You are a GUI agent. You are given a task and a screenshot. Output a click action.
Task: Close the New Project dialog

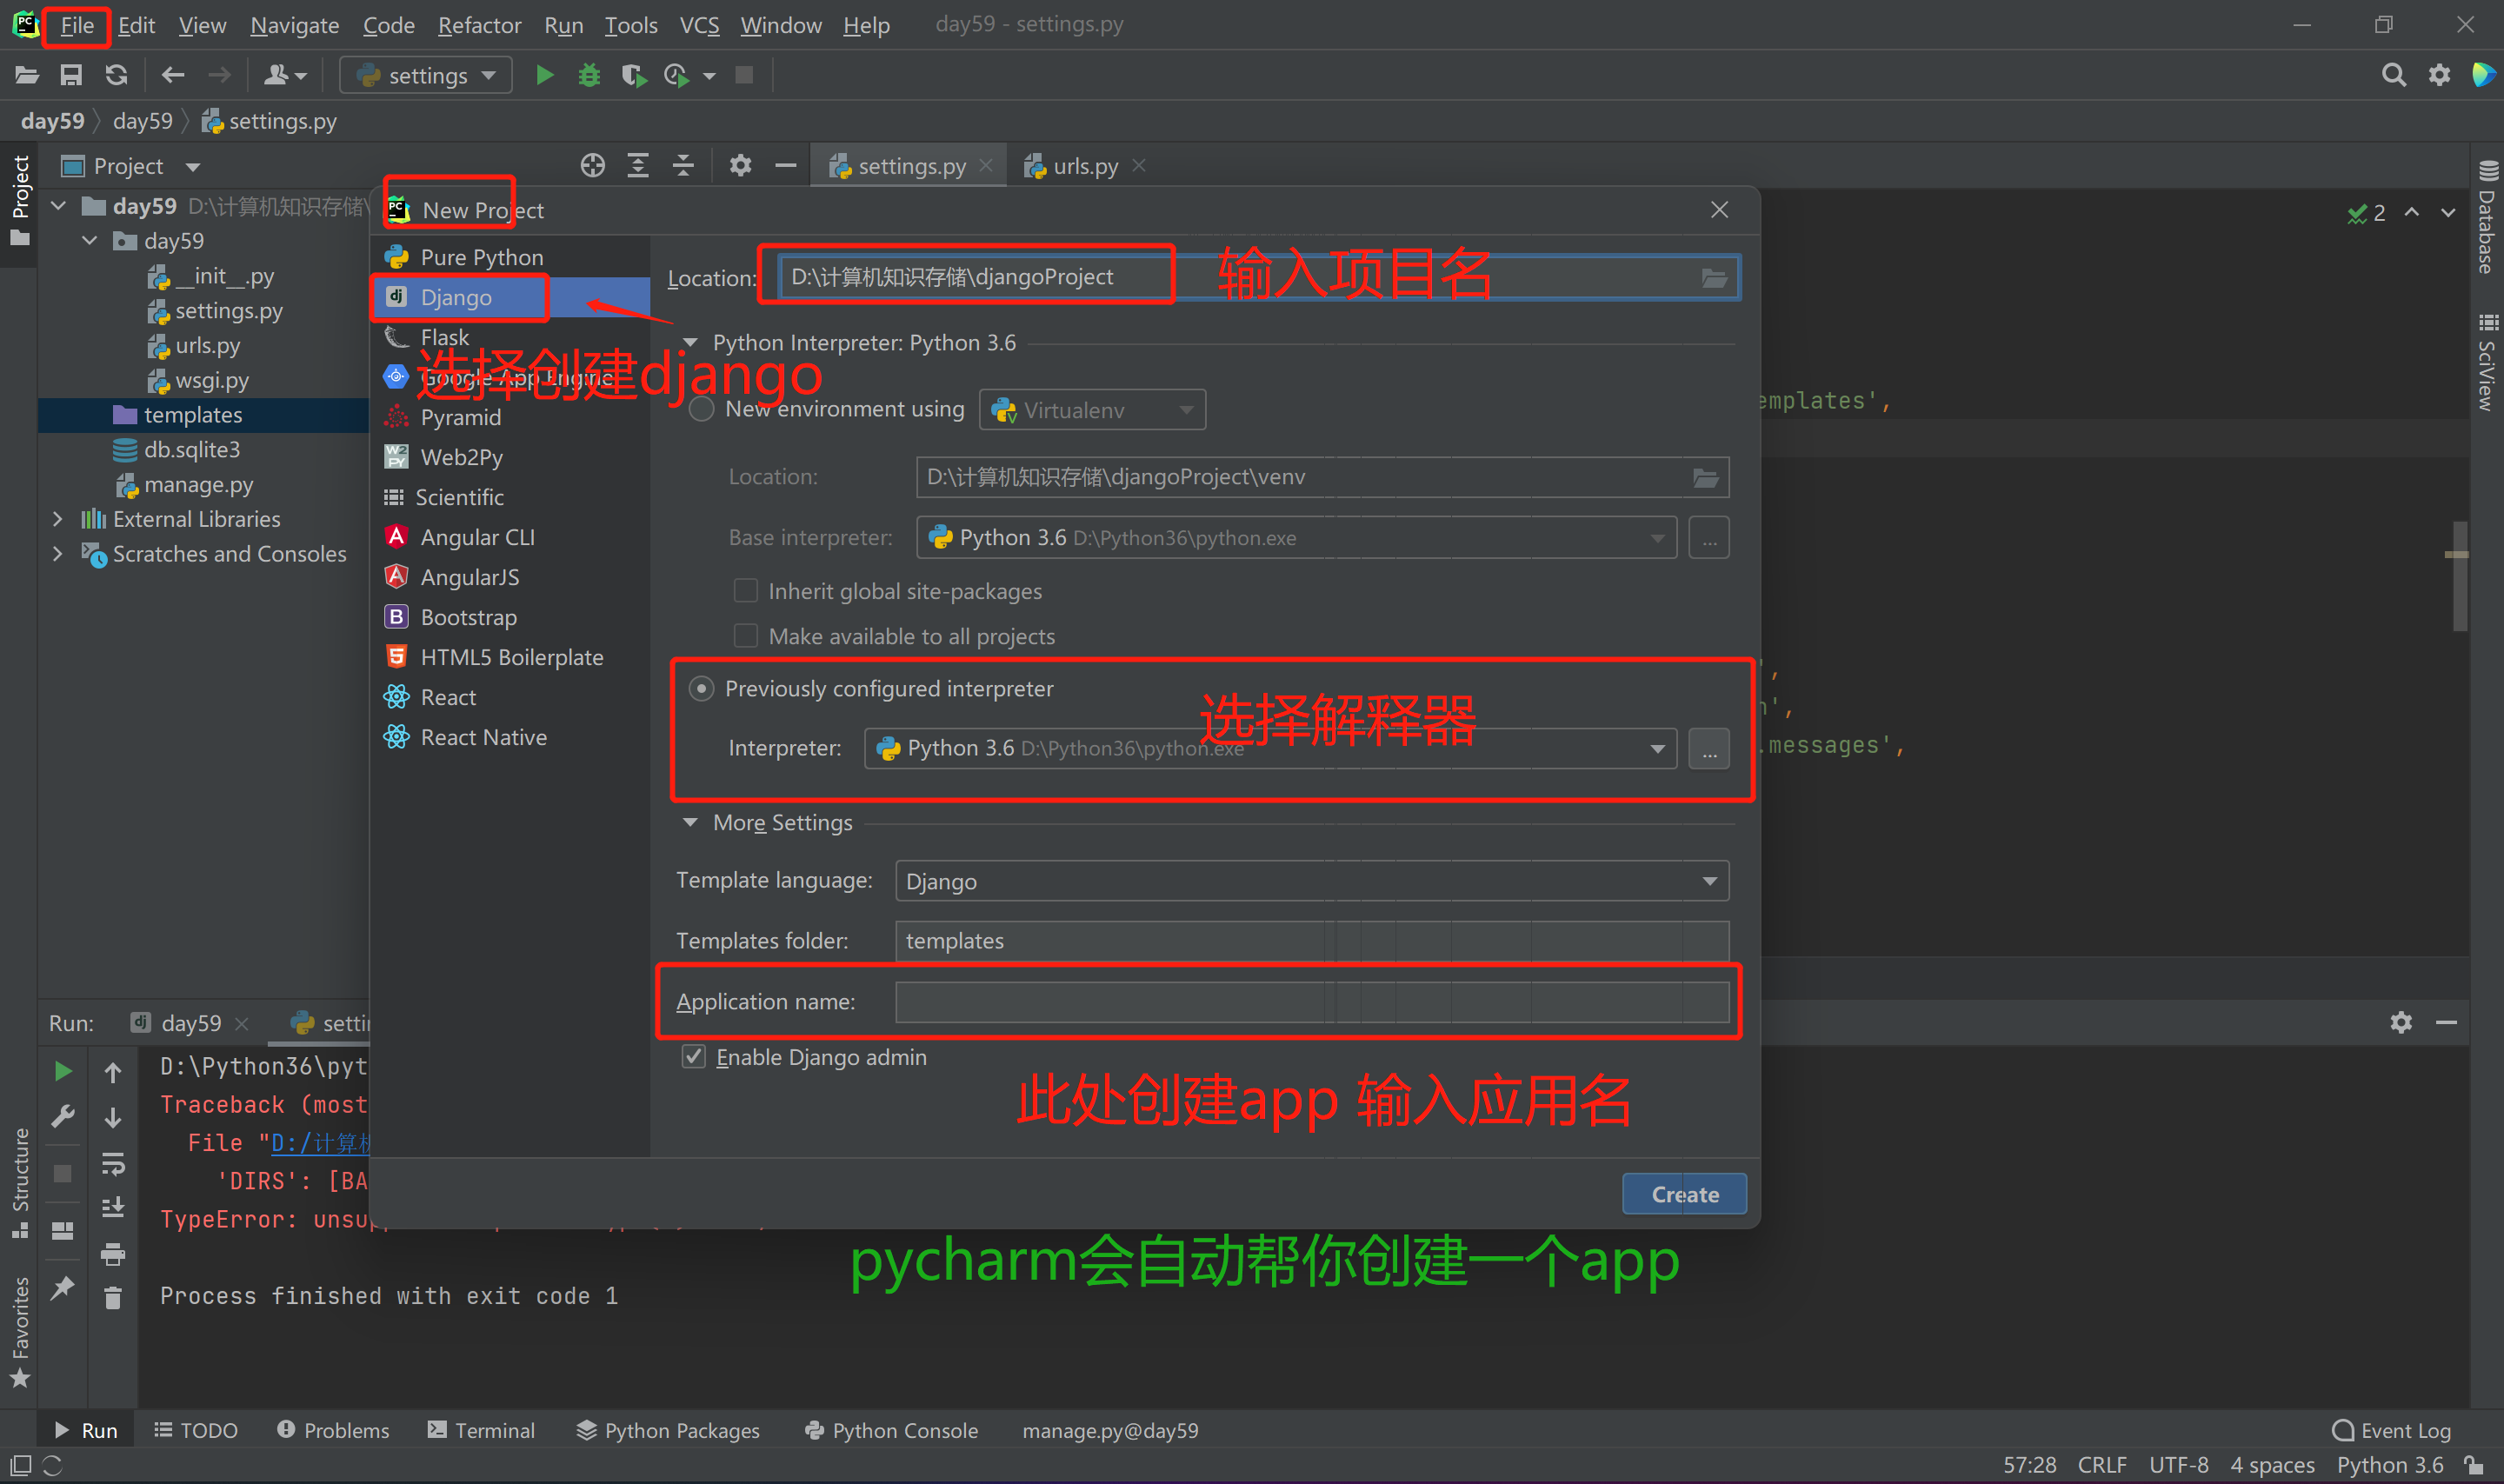click(1719, 210)
